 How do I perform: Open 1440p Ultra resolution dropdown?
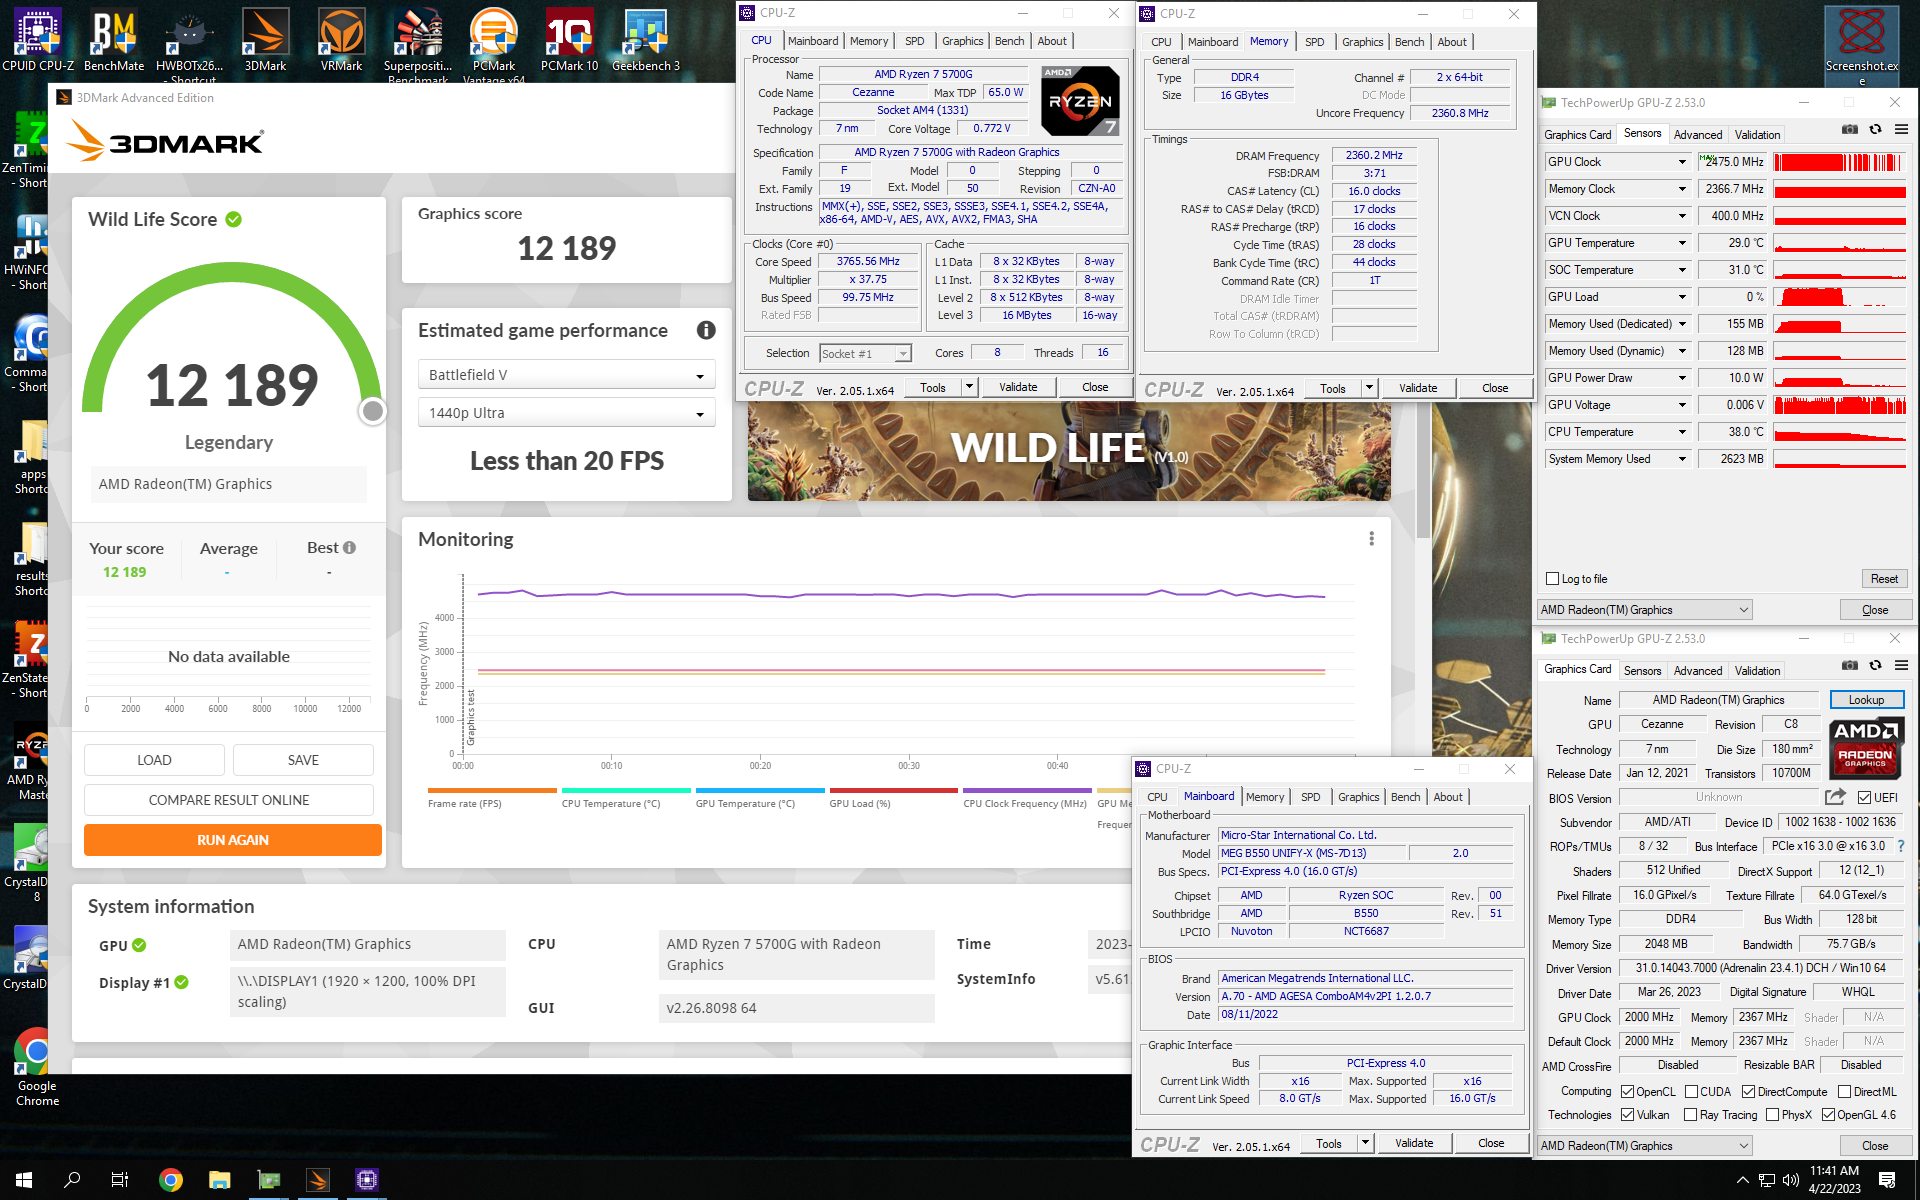tap(566, 413)
